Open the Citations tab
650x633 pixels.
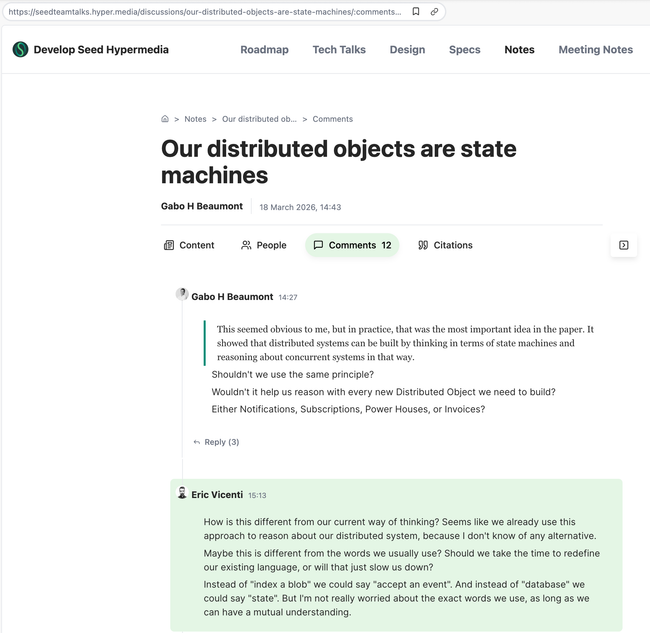[x=445, y=245]
